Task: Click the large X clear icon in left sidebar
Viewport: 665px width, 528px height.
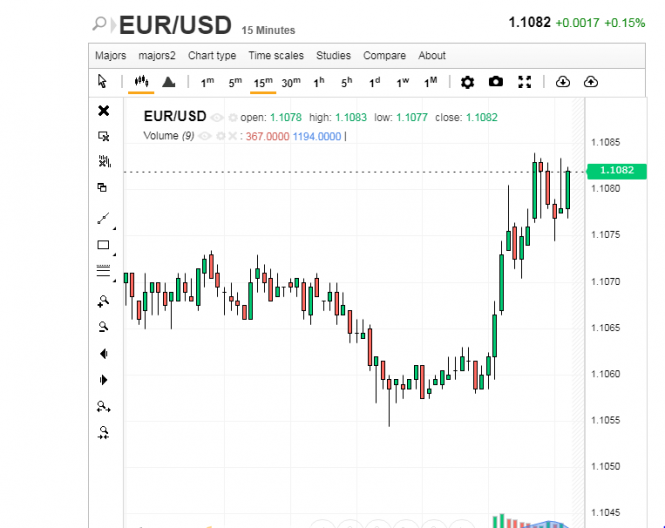Action: tap(103, 111)
